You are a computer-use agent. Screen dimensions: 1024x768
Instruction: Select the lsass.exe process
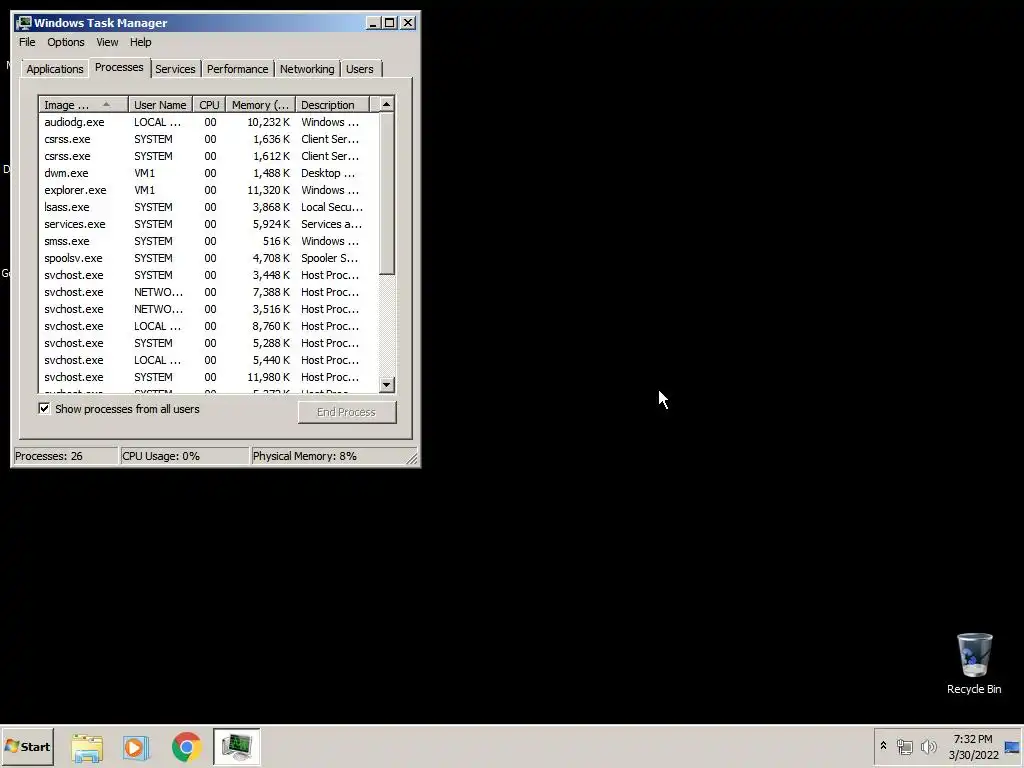coord(208,207)
